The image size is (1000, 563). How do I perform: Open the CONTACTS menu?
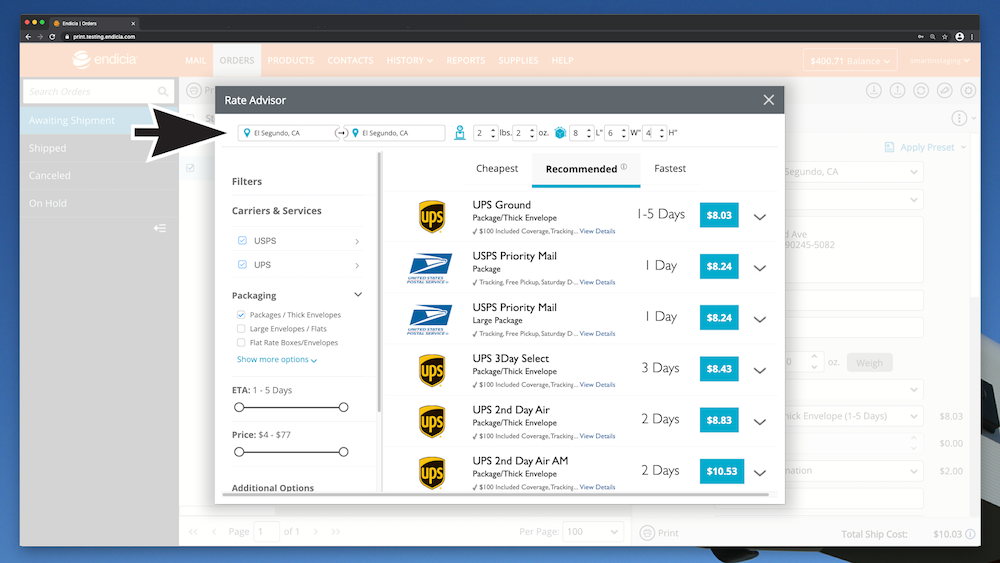pyautogui.click(x=350, y=61)
